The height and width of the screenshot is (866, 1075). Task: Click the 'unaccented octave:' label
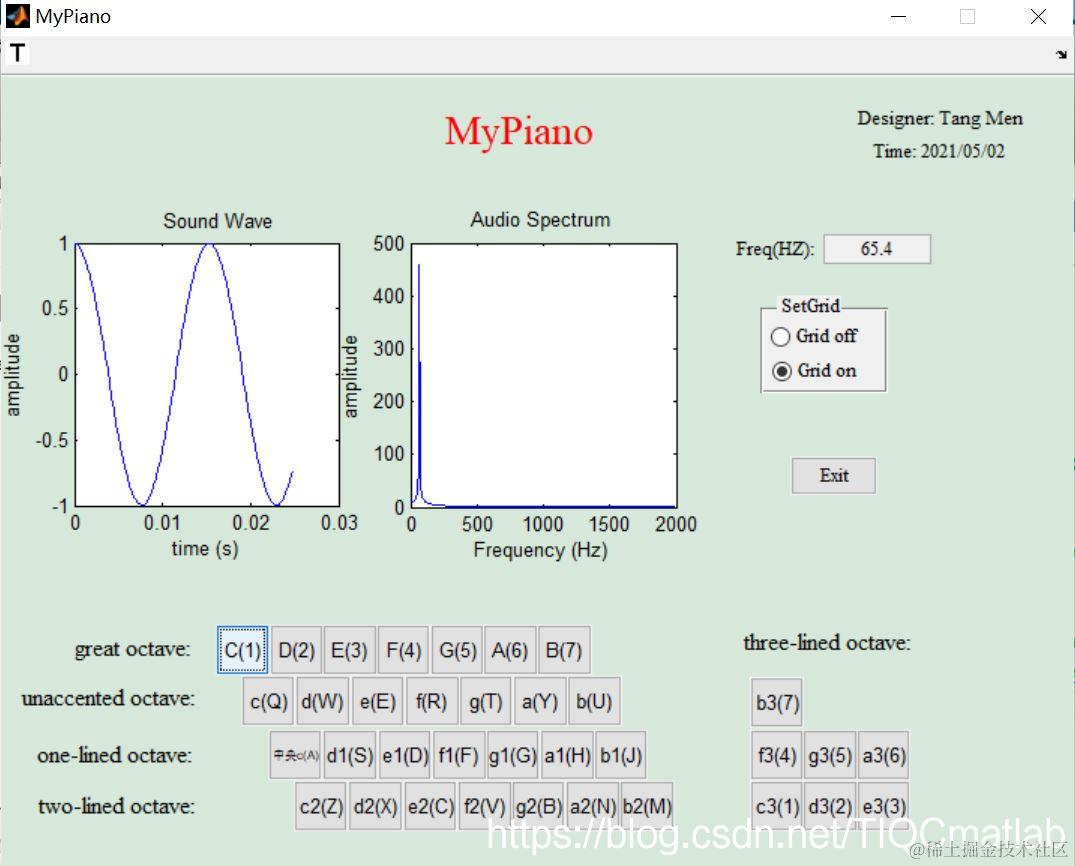(108, 698)
